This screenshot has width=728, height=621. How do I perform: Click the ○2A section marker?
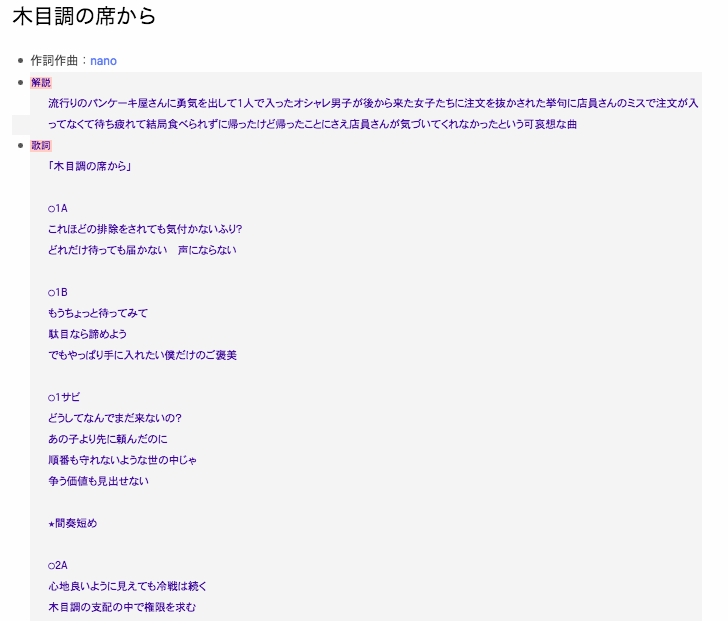[x=58, y=565]
